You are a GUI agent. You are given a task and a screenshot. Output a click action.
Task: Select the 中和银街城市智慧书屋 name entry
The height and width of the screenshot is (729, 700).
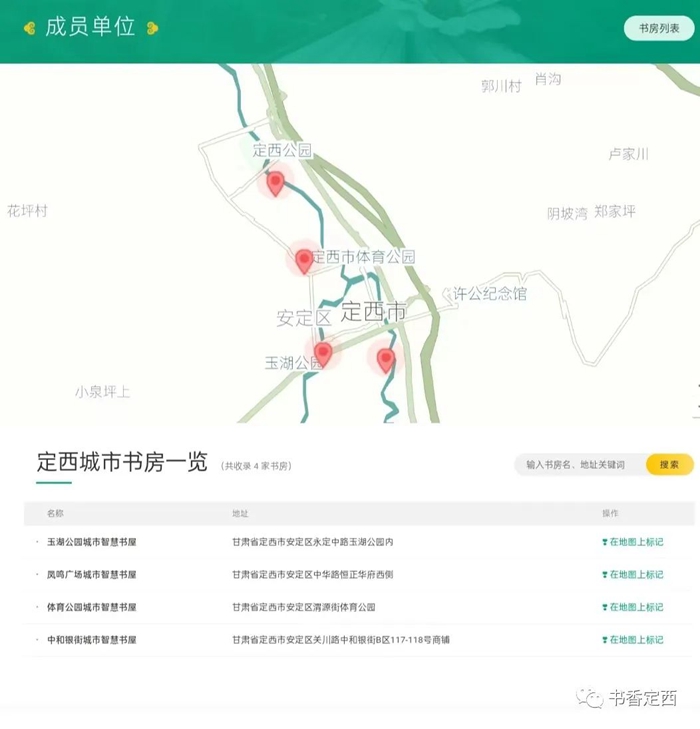(x=91, y=640)
